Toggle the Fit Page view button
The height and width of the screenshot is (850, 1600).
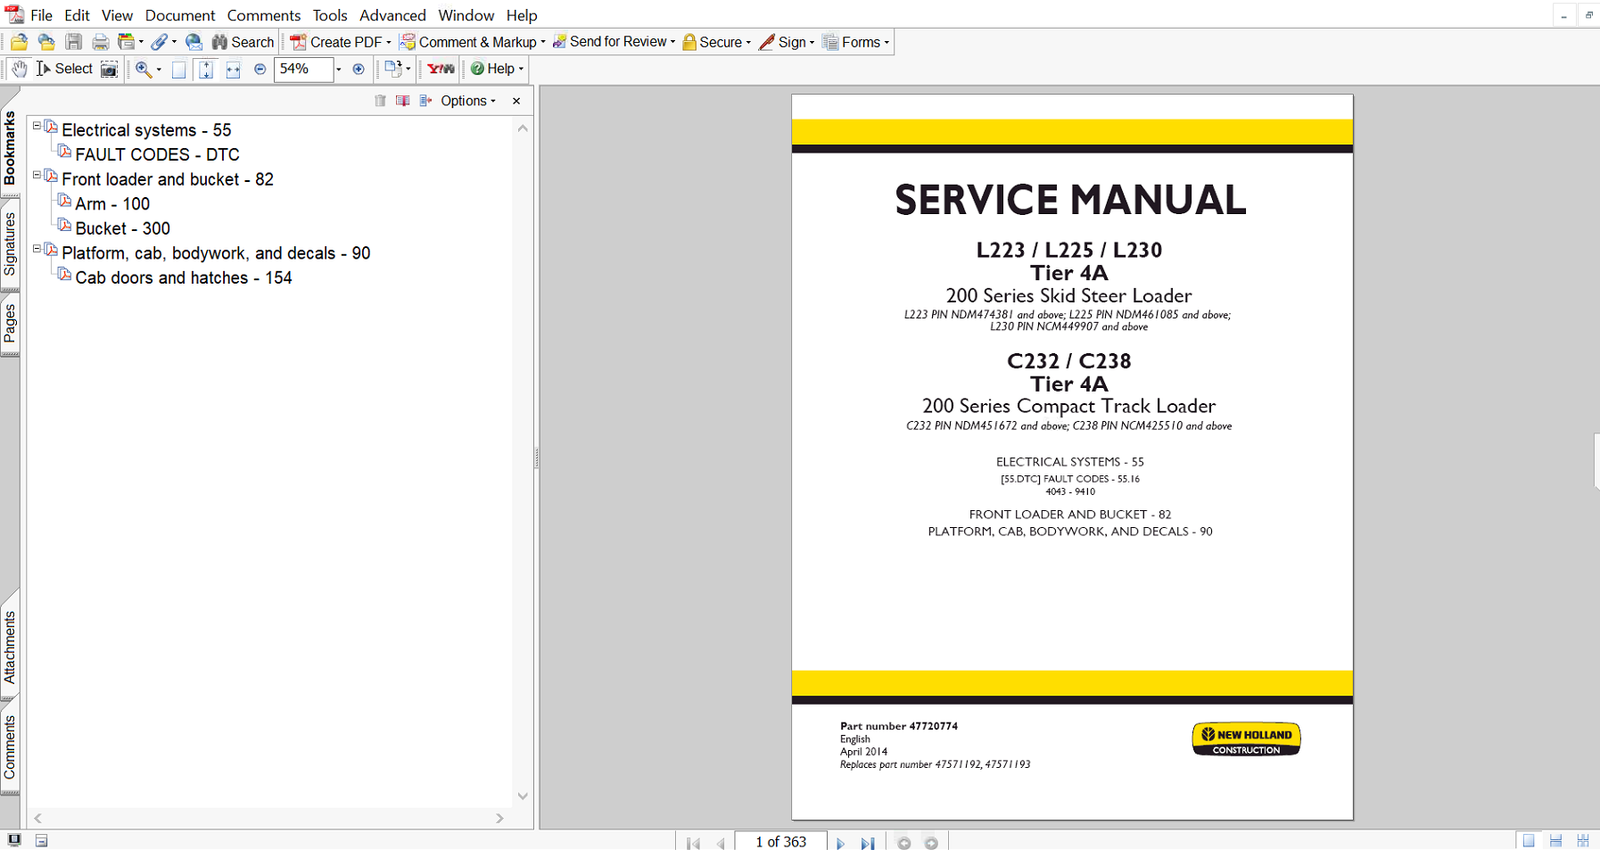click(x=206, y=69)
